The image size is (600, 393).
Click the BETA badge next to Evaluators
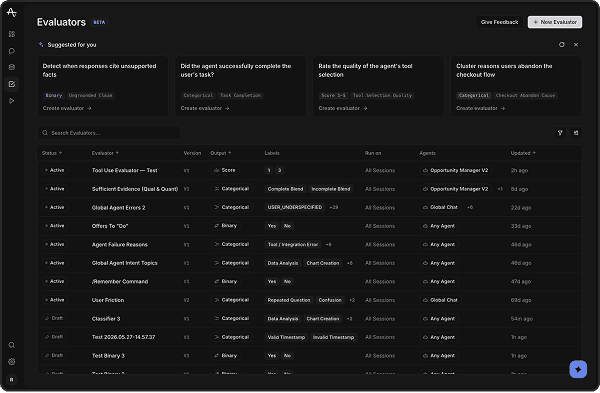click(x=99, y=22)
